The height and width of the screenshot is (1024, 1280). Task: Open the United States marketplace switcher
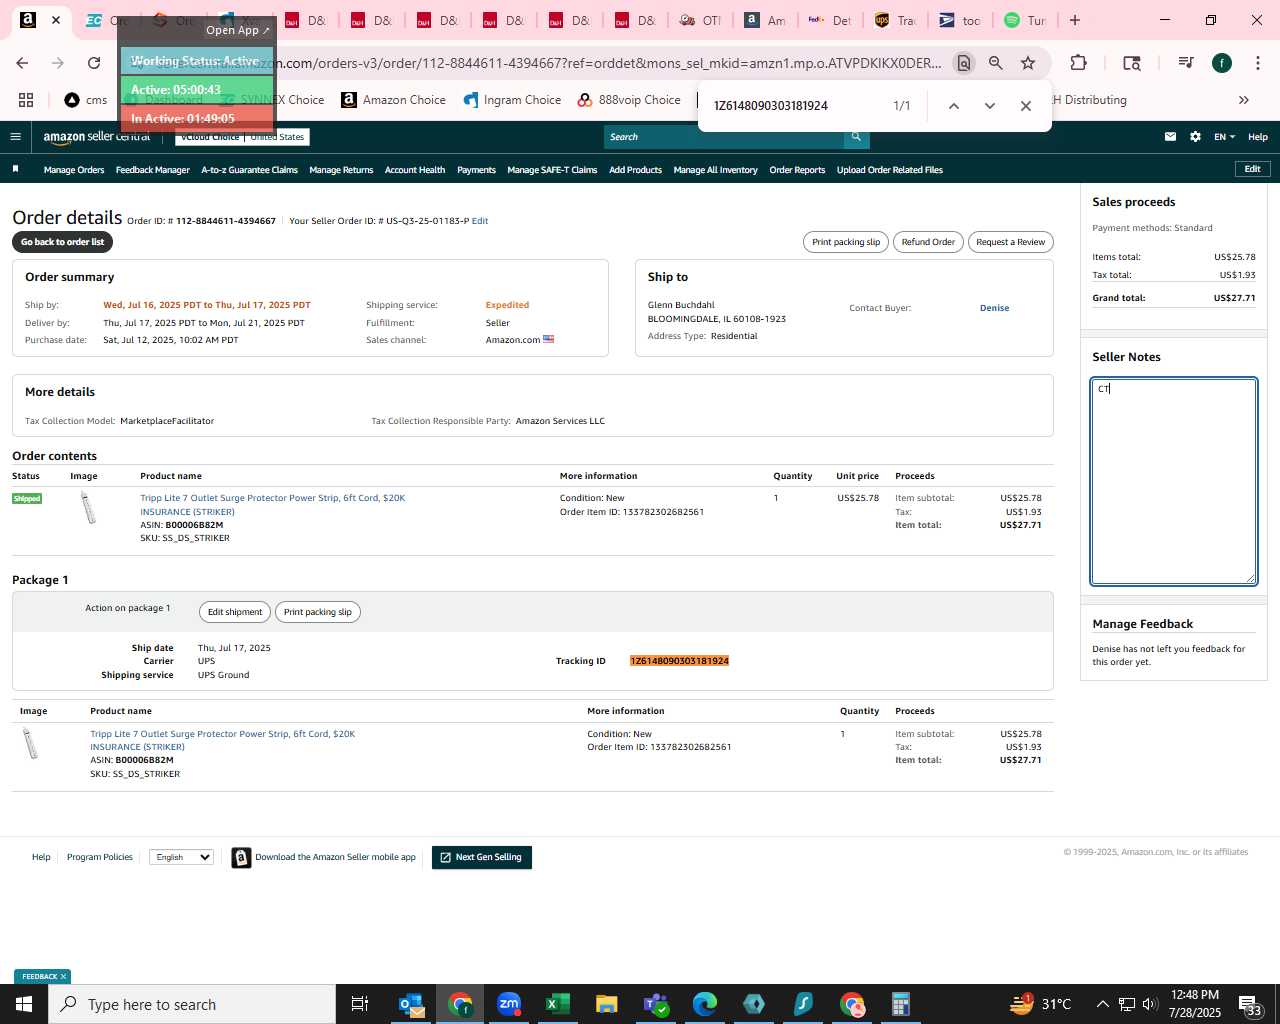[x=278, y=137]
